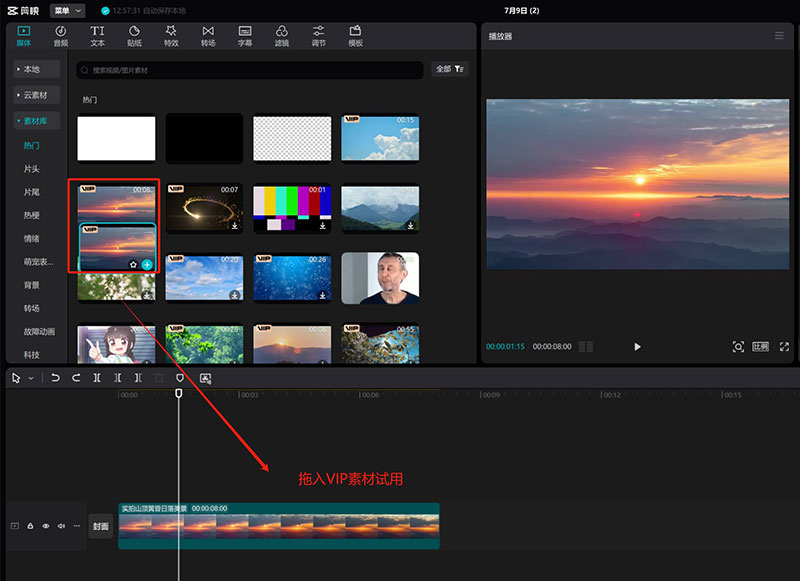Open the 音频 (Audio) tab
This screenshot has height=581, width=800.
tap(60, 36)
